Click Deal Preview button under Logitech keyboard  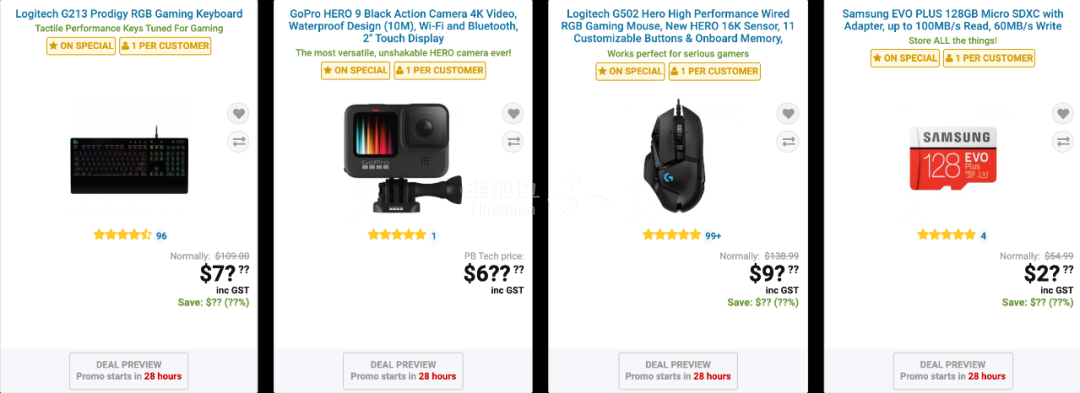click(129, 370)
